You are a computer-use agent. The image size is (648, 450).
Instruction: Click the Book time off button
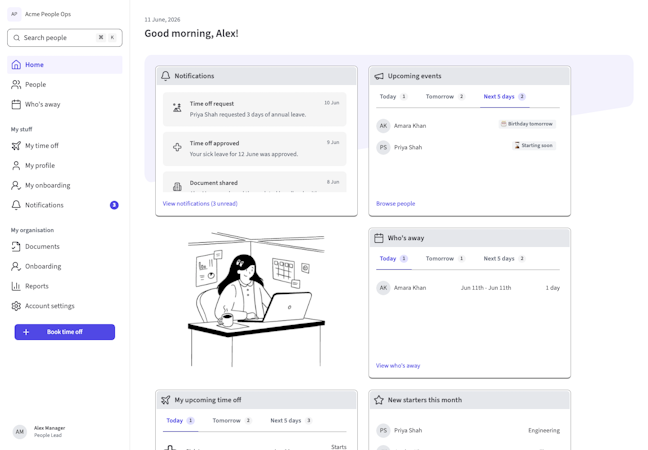coord(65,332)
